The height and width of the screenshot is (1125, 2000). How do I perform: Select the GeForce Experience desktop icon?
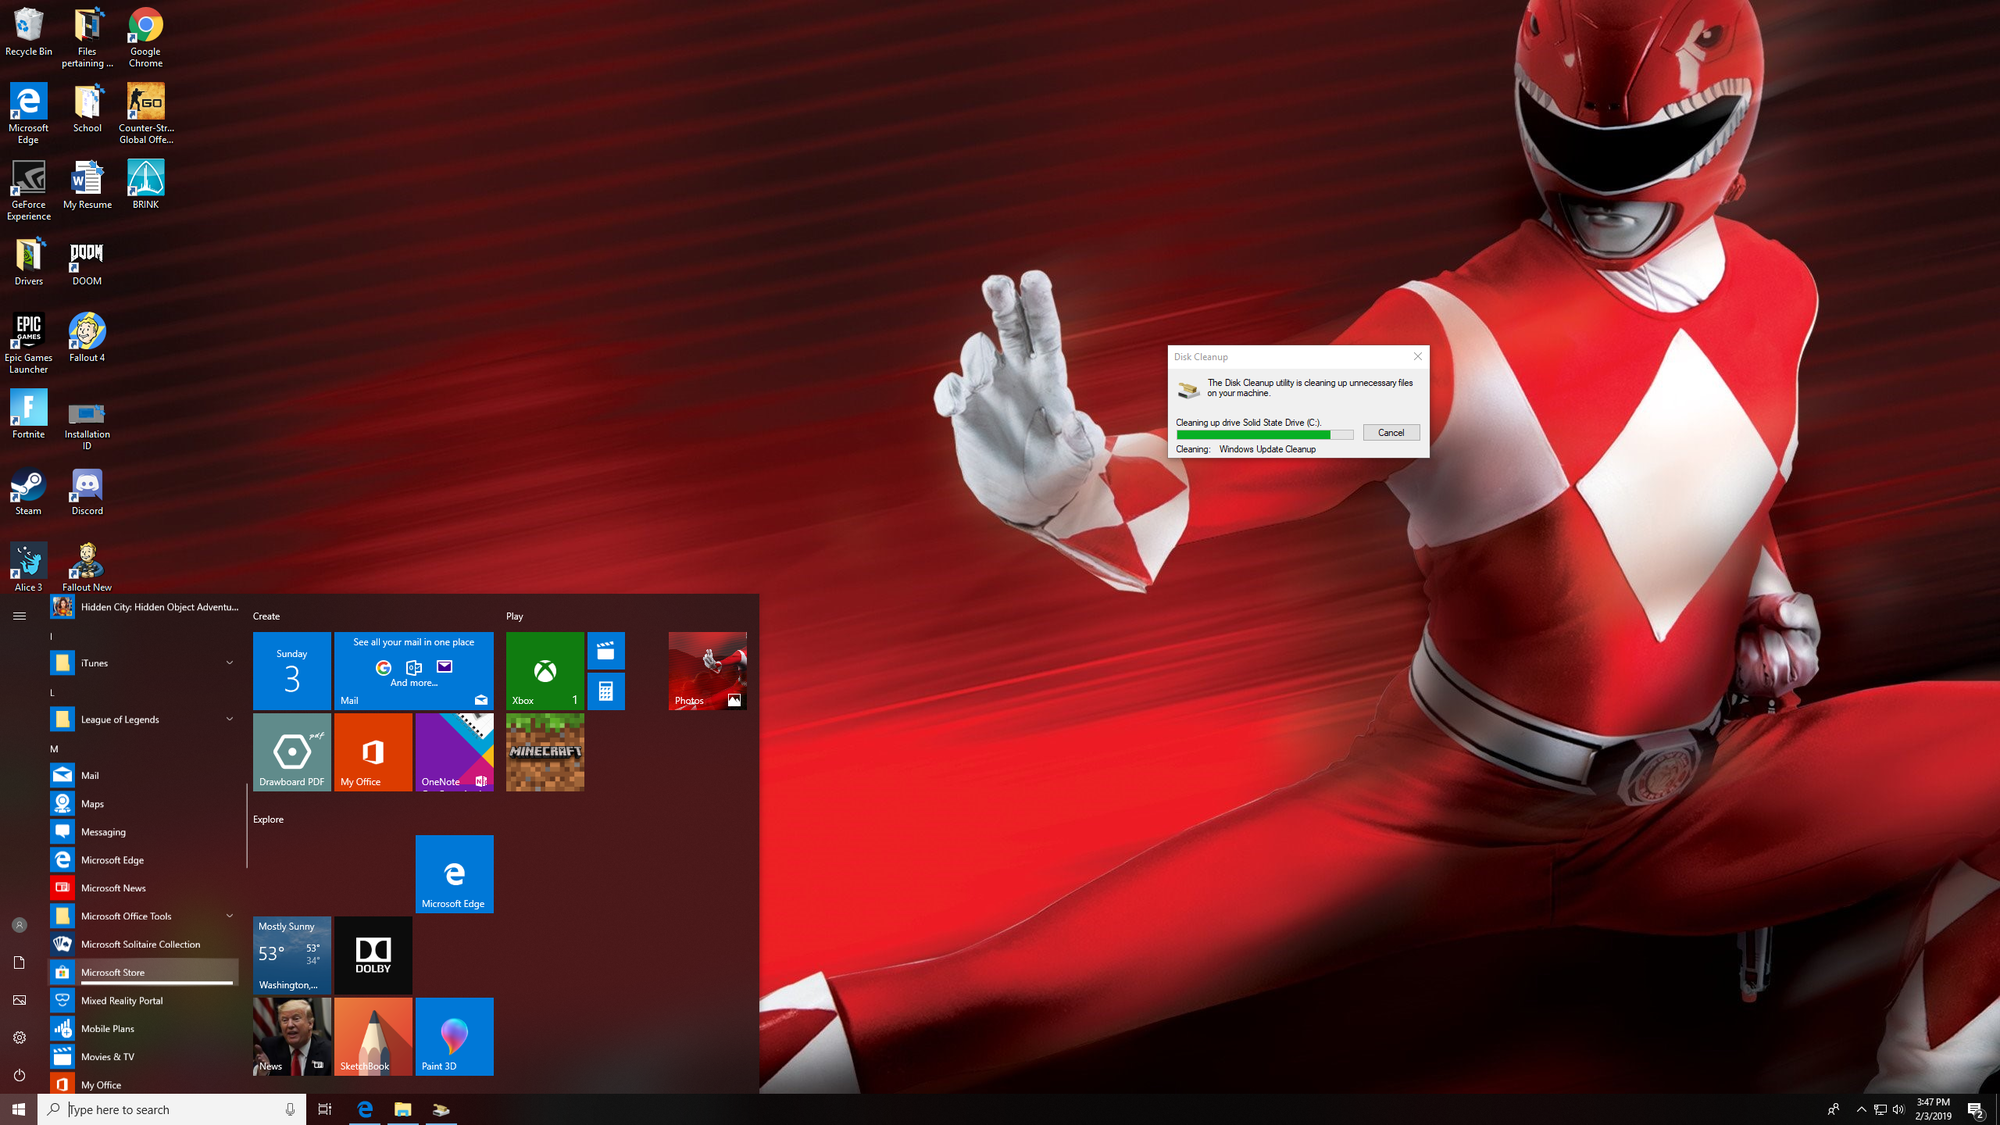(x=28, y=190)
